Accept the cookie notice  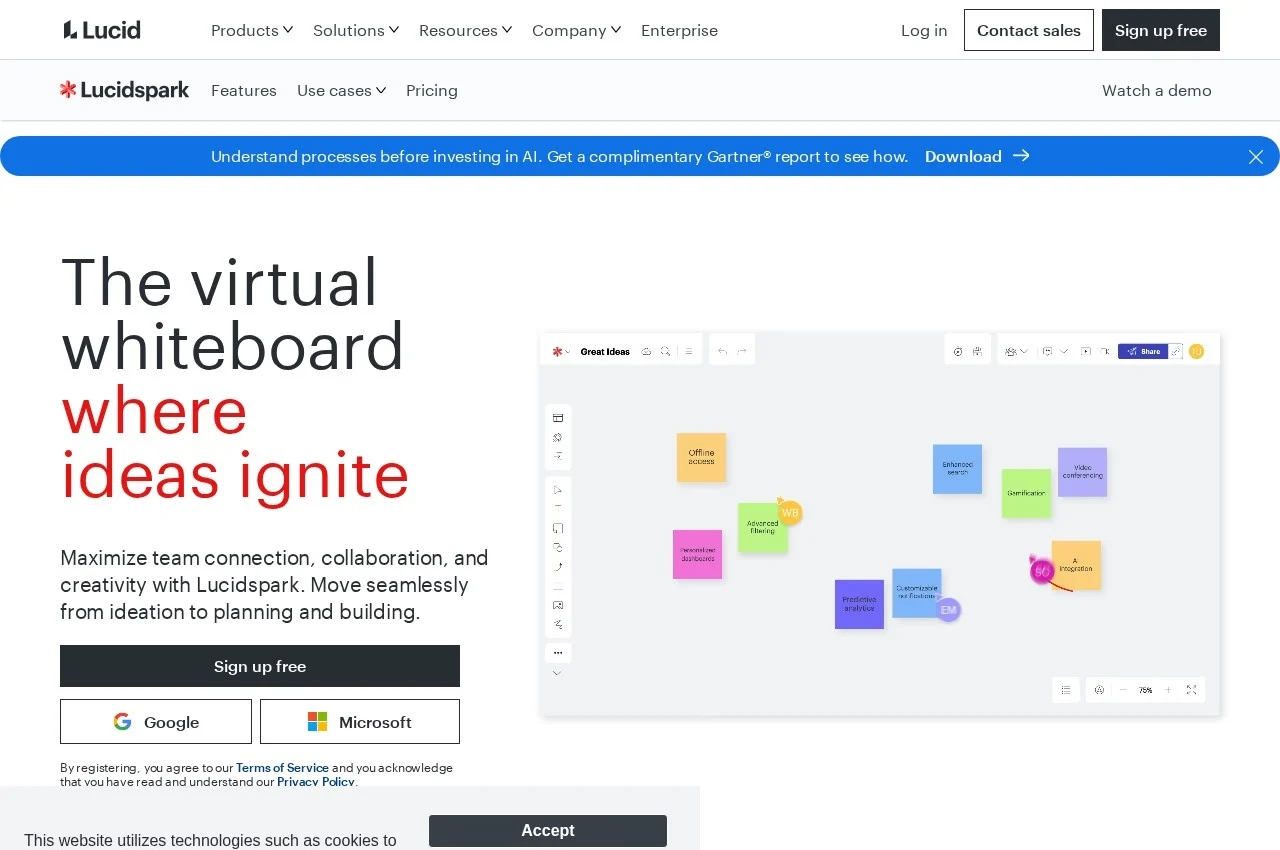pos(548,831)
